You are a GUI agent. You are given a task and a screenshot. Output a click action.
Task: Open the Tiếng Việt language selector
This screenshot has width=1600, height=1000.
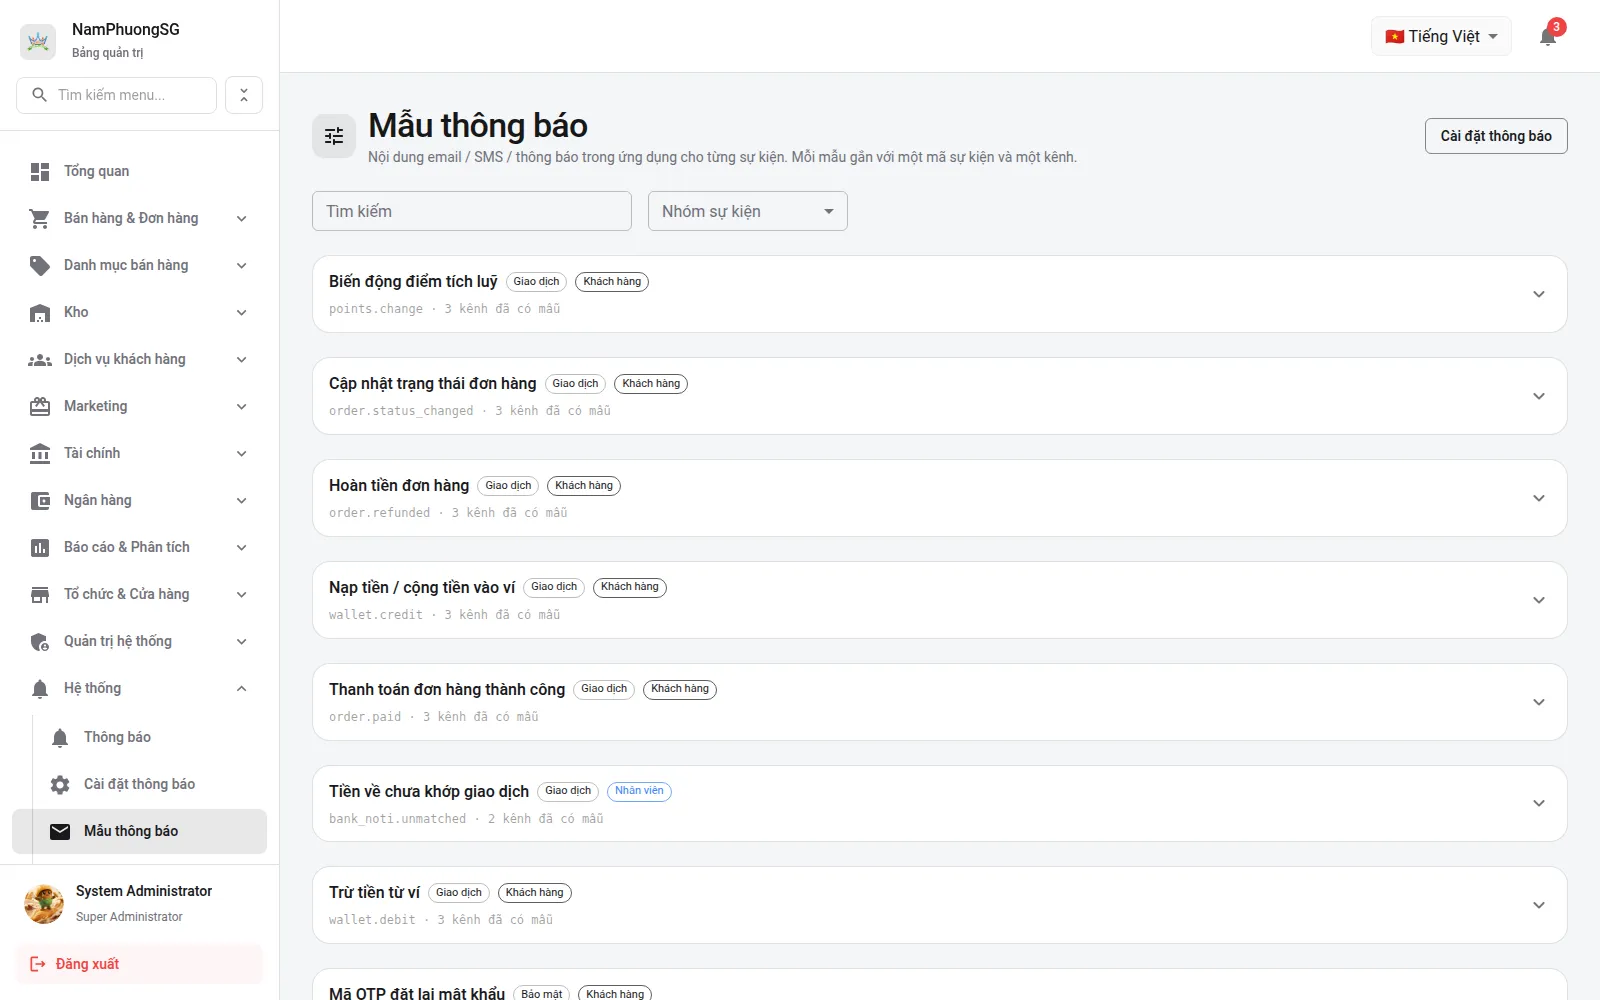pos(1441,37)
